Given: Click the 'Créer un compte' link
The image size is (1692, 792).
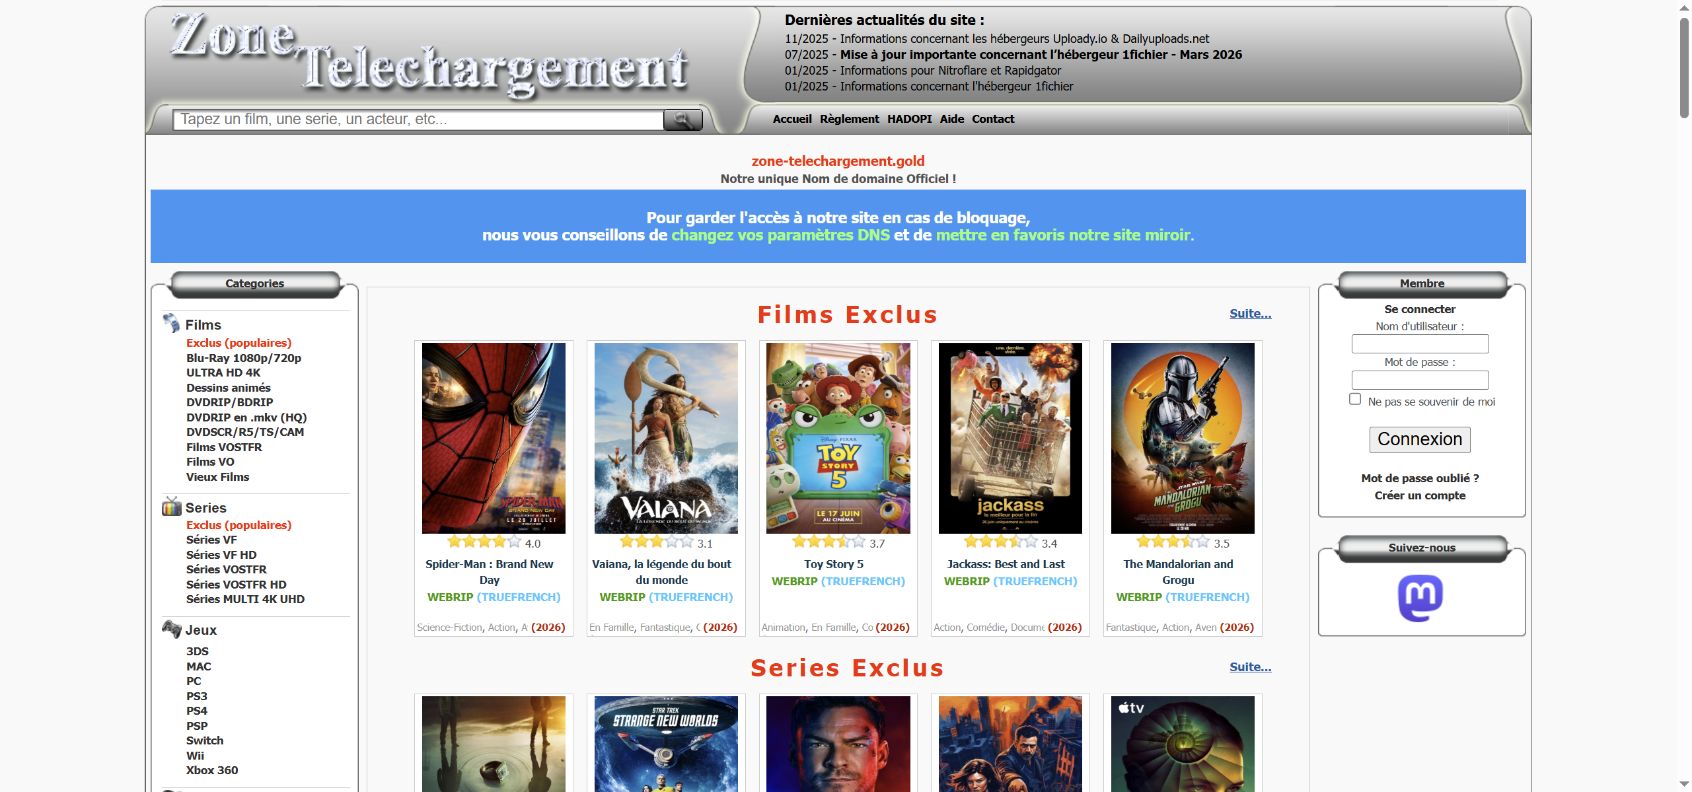Looking at the screenshot, I should 1420,495.
